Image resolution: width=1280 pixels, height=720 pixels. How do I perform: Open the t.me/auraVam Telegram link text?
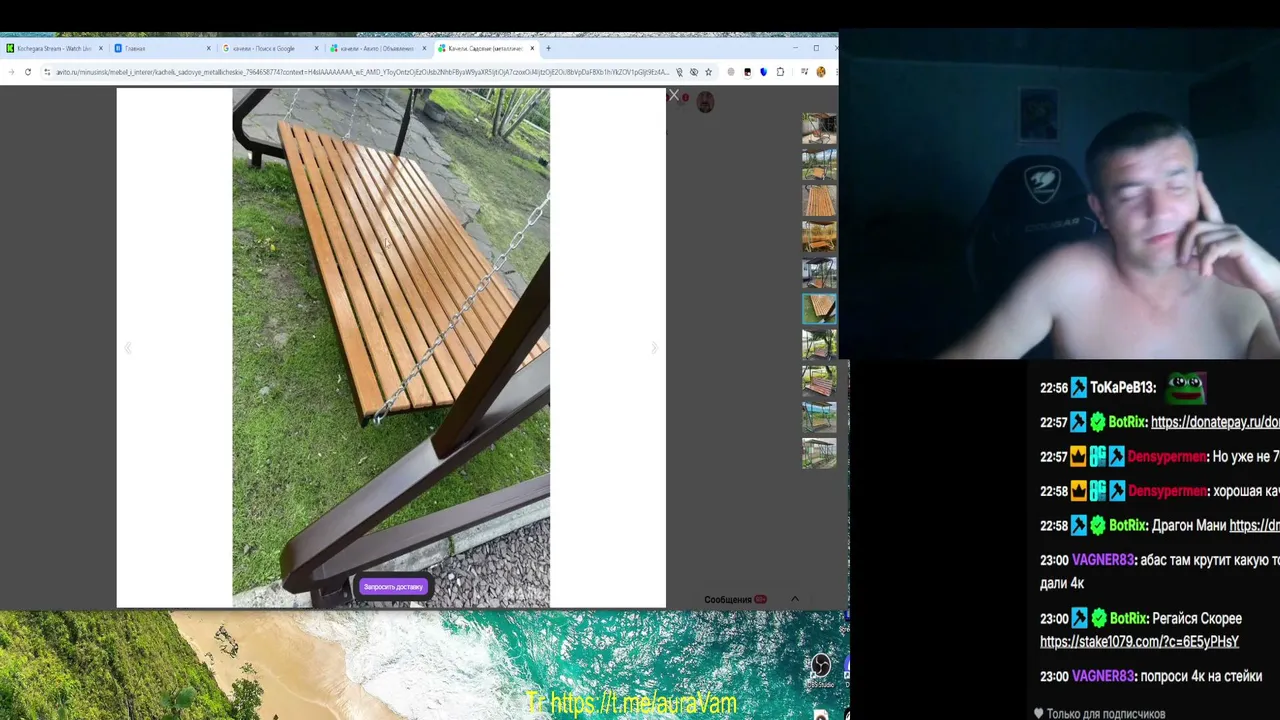(644, 704)
